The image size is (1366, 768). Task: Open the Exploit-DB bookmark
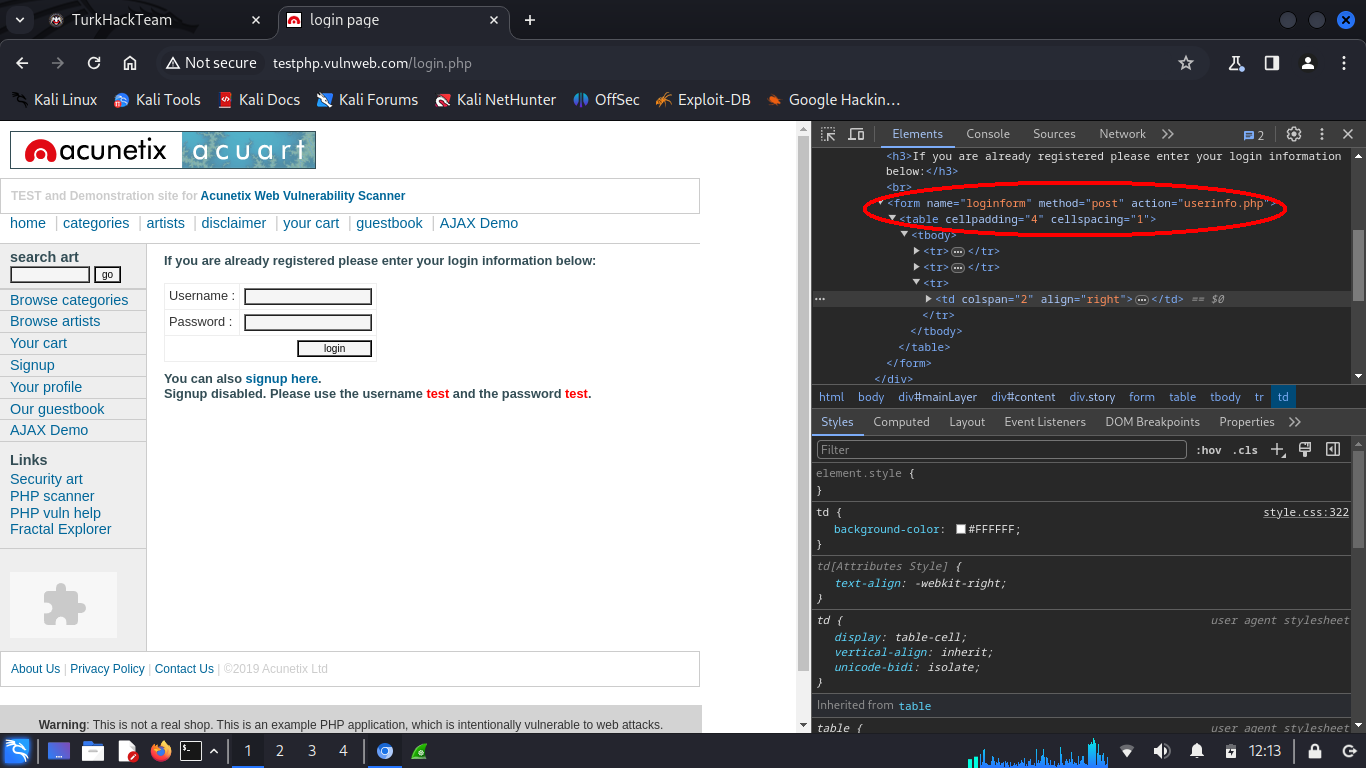coord(703,100)
